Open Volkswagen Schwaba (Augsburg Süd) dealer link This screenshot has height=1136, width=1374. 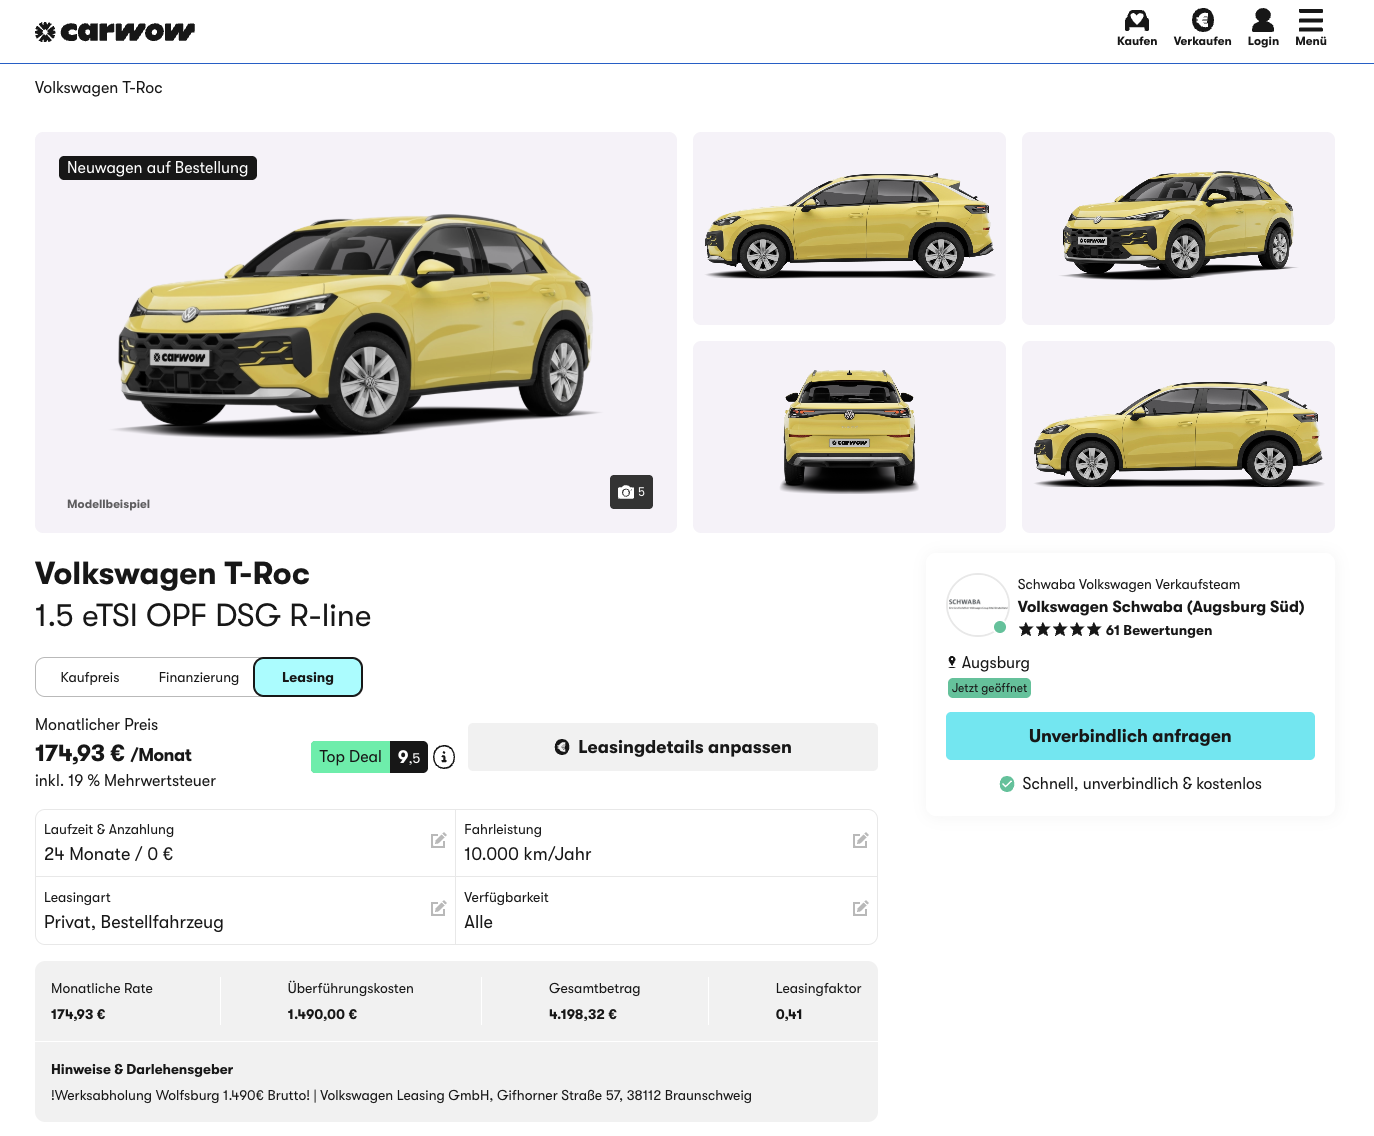(x=1161, y=607)
